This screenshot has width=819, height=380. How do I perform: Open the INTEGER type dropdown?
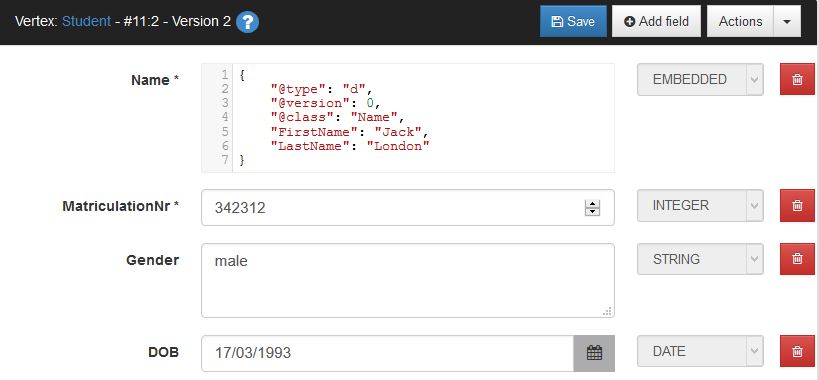700,206
